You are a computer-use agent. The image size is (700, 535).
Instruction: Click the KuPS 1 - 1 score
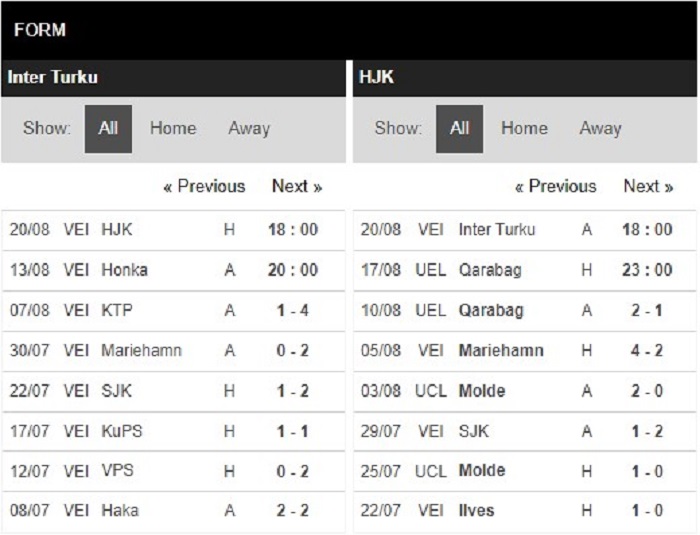click(292, 431)
